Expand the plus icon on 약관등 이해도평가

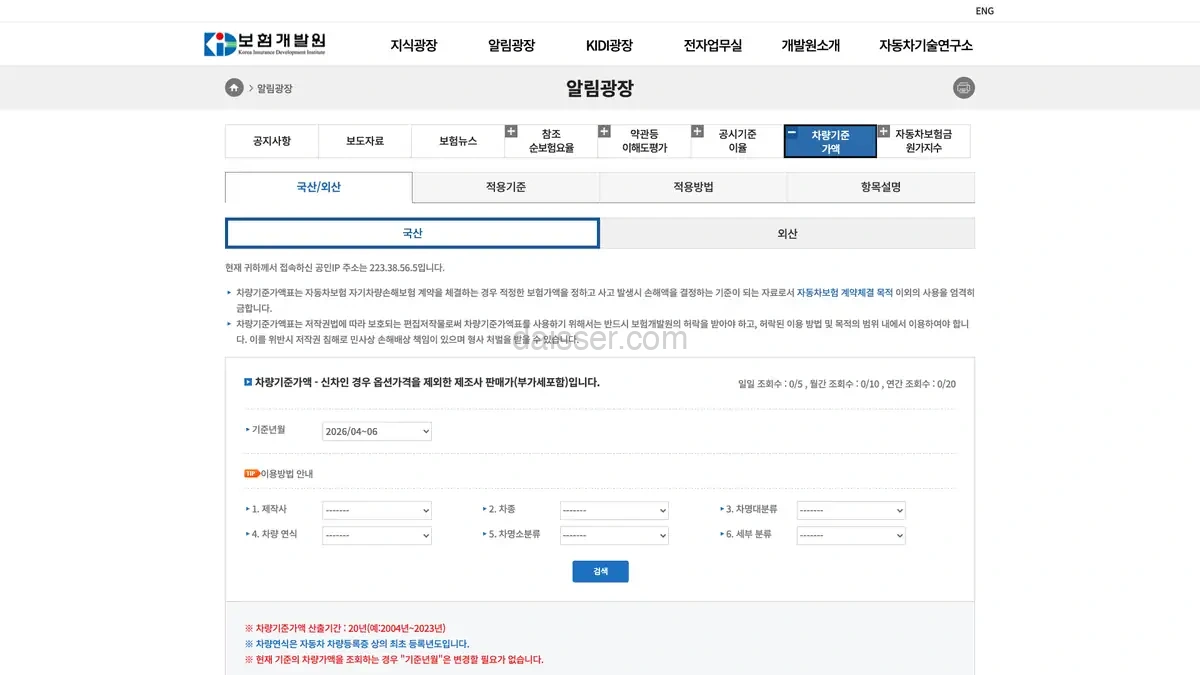tap(604, 131)
